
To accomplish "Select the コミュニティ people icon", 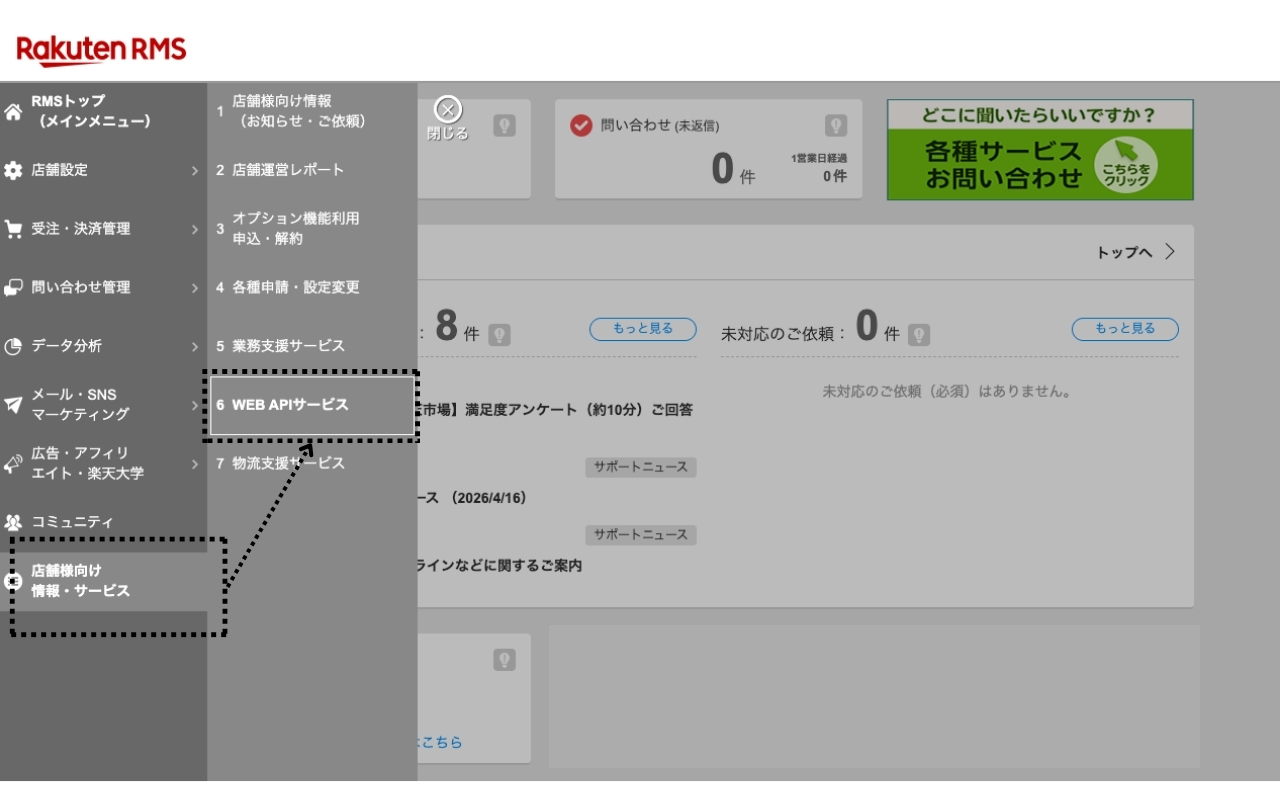I will click(x=15, y=521).
